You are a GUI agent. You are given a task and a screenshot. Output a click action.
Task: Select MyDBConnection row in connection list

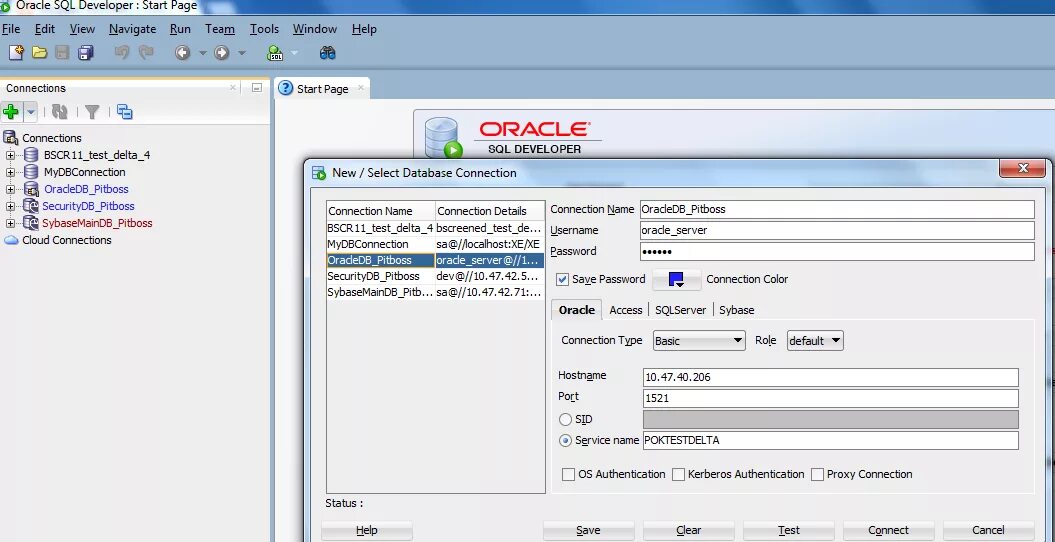435,244
